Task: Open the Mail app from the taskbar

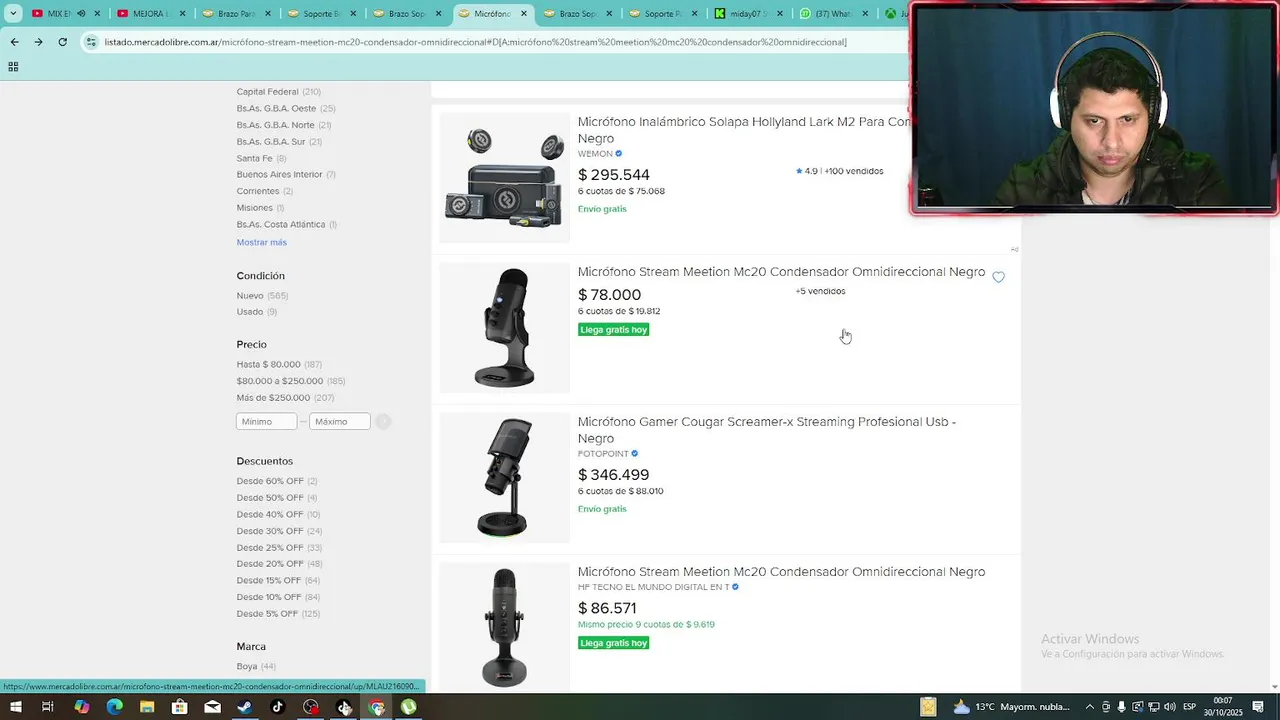Action: [212, 707]
